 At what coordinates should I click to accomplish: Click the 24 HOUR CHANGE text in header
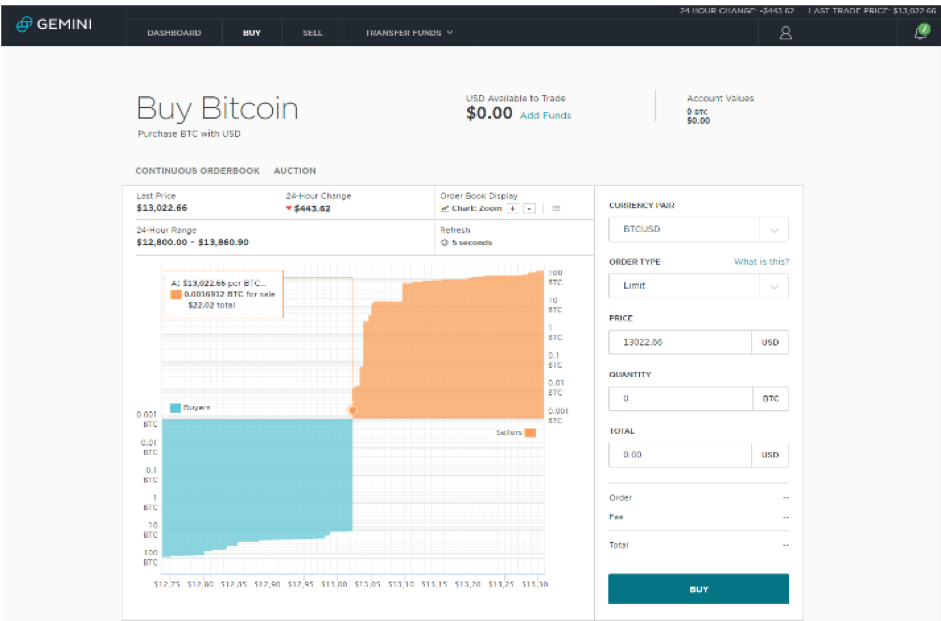[x=737, y=11]
